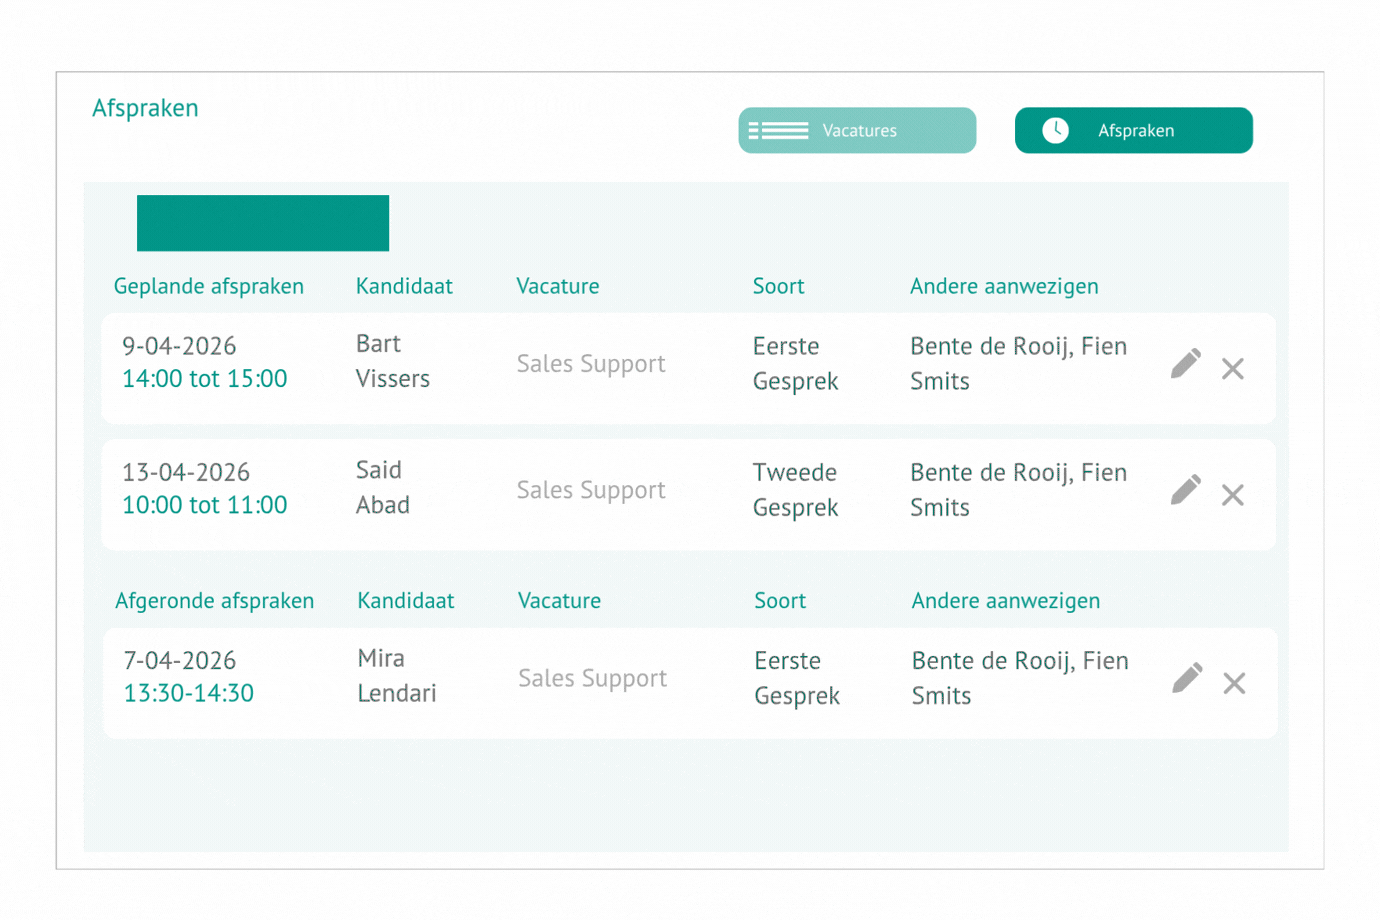Open Sales Support vacancy for Said Abad

(591, 490)
